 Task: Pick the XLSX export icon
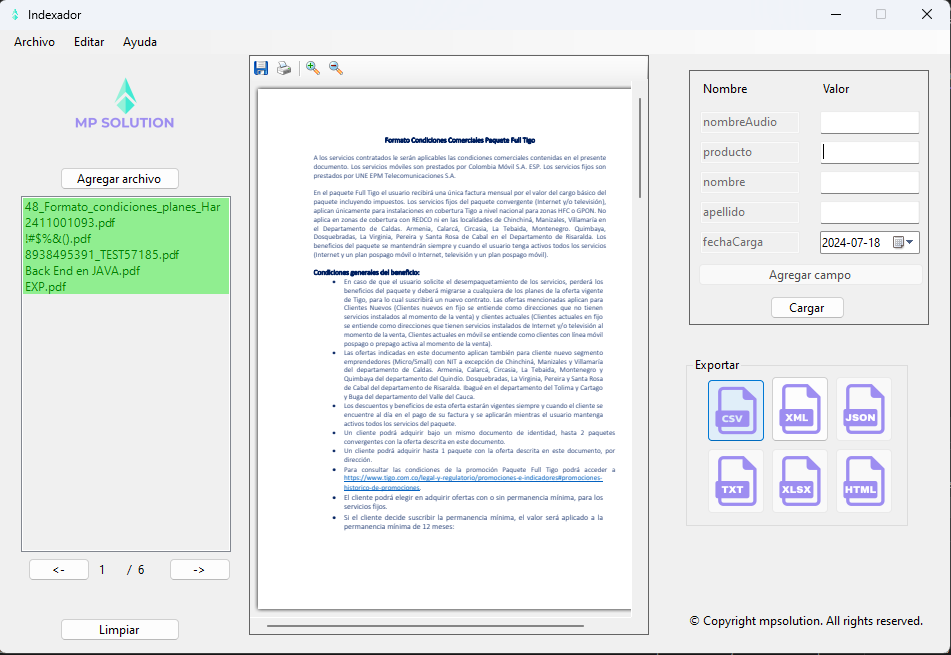[x=800, y=480]
